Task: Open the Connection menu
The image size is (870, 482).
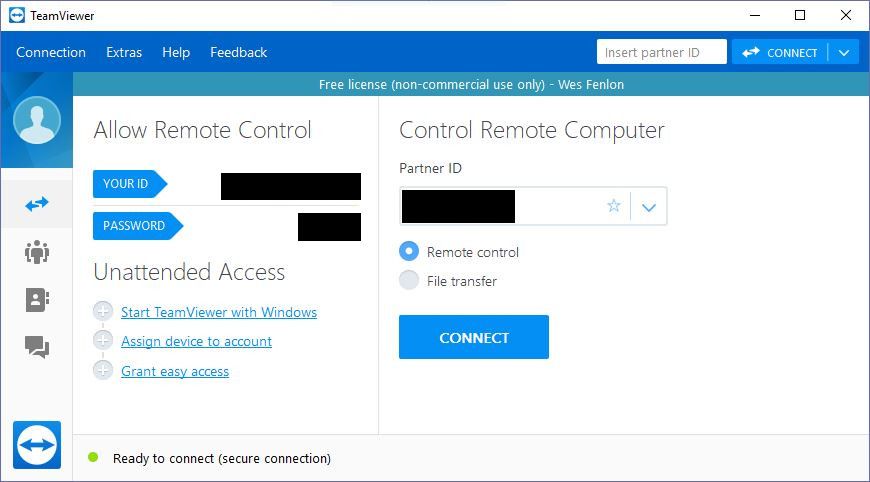Action: point(51,53)
